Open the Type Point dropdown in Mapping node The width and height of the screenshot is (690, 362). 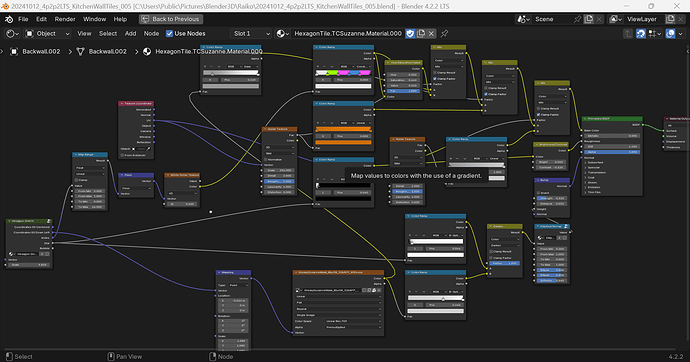tap(239, 285)
